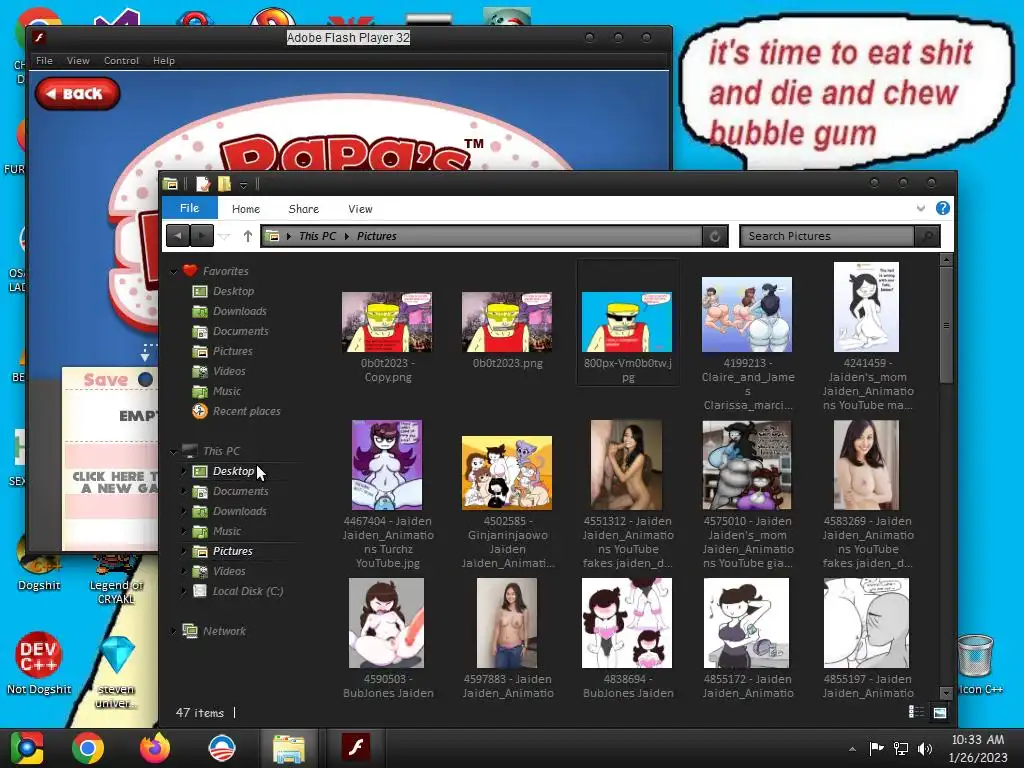Click the Obama logo taskbar icon
The height and width of the screenshot is (768, 1024).
point(221,747)
